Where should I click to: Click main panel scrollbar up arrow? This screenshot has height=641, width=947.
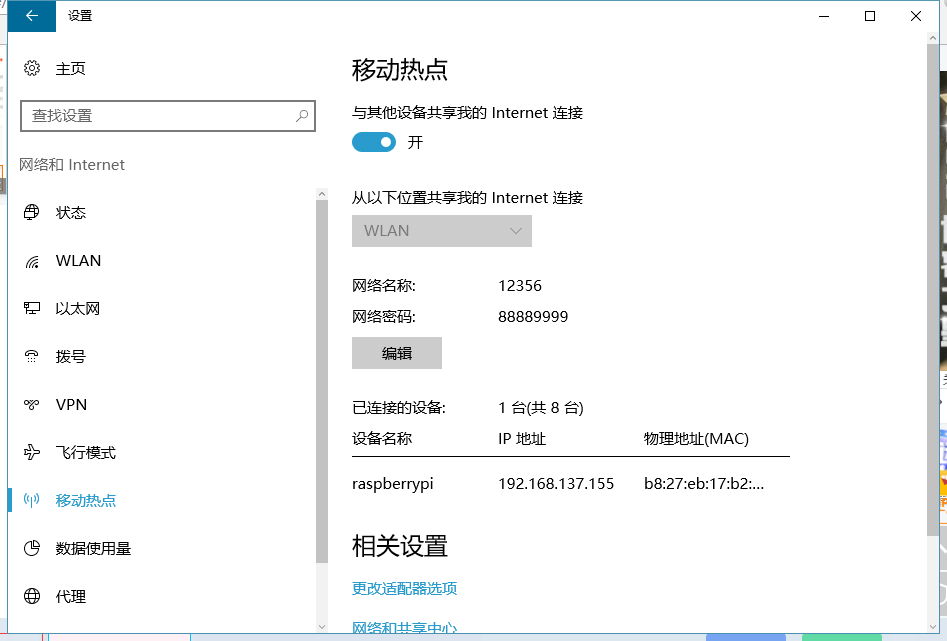tap(933, 37)
